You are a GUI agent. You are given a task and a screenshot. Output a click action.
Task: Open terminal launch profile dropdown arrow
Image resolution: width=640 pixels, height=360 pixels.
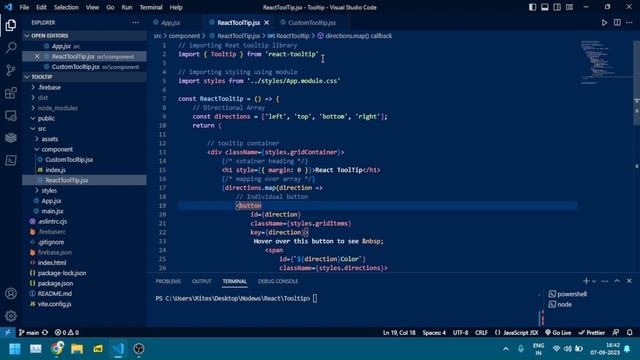pos(594,281)
